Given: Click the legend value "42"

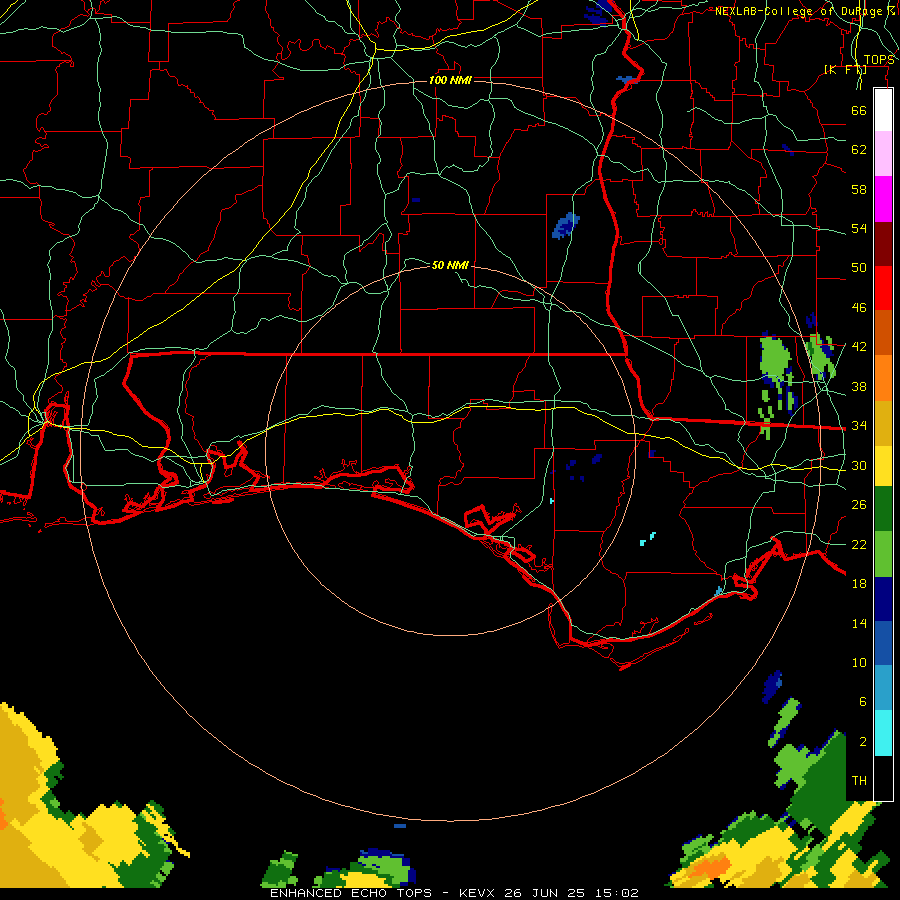Looking at the screenshot, I should point(859,347).
